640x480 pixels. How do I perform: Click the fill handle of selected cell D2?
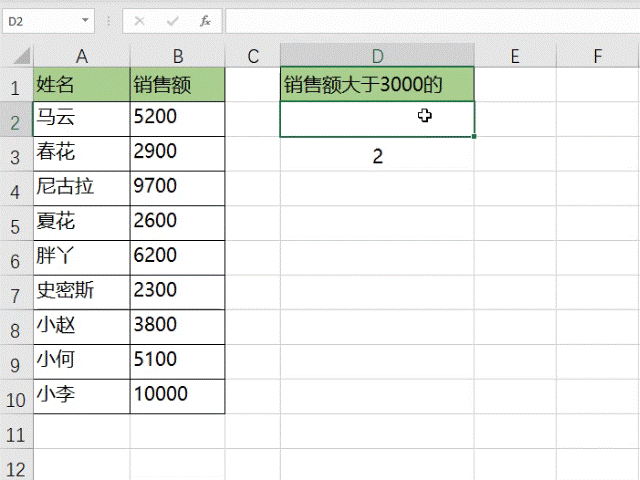click(474, 136)
